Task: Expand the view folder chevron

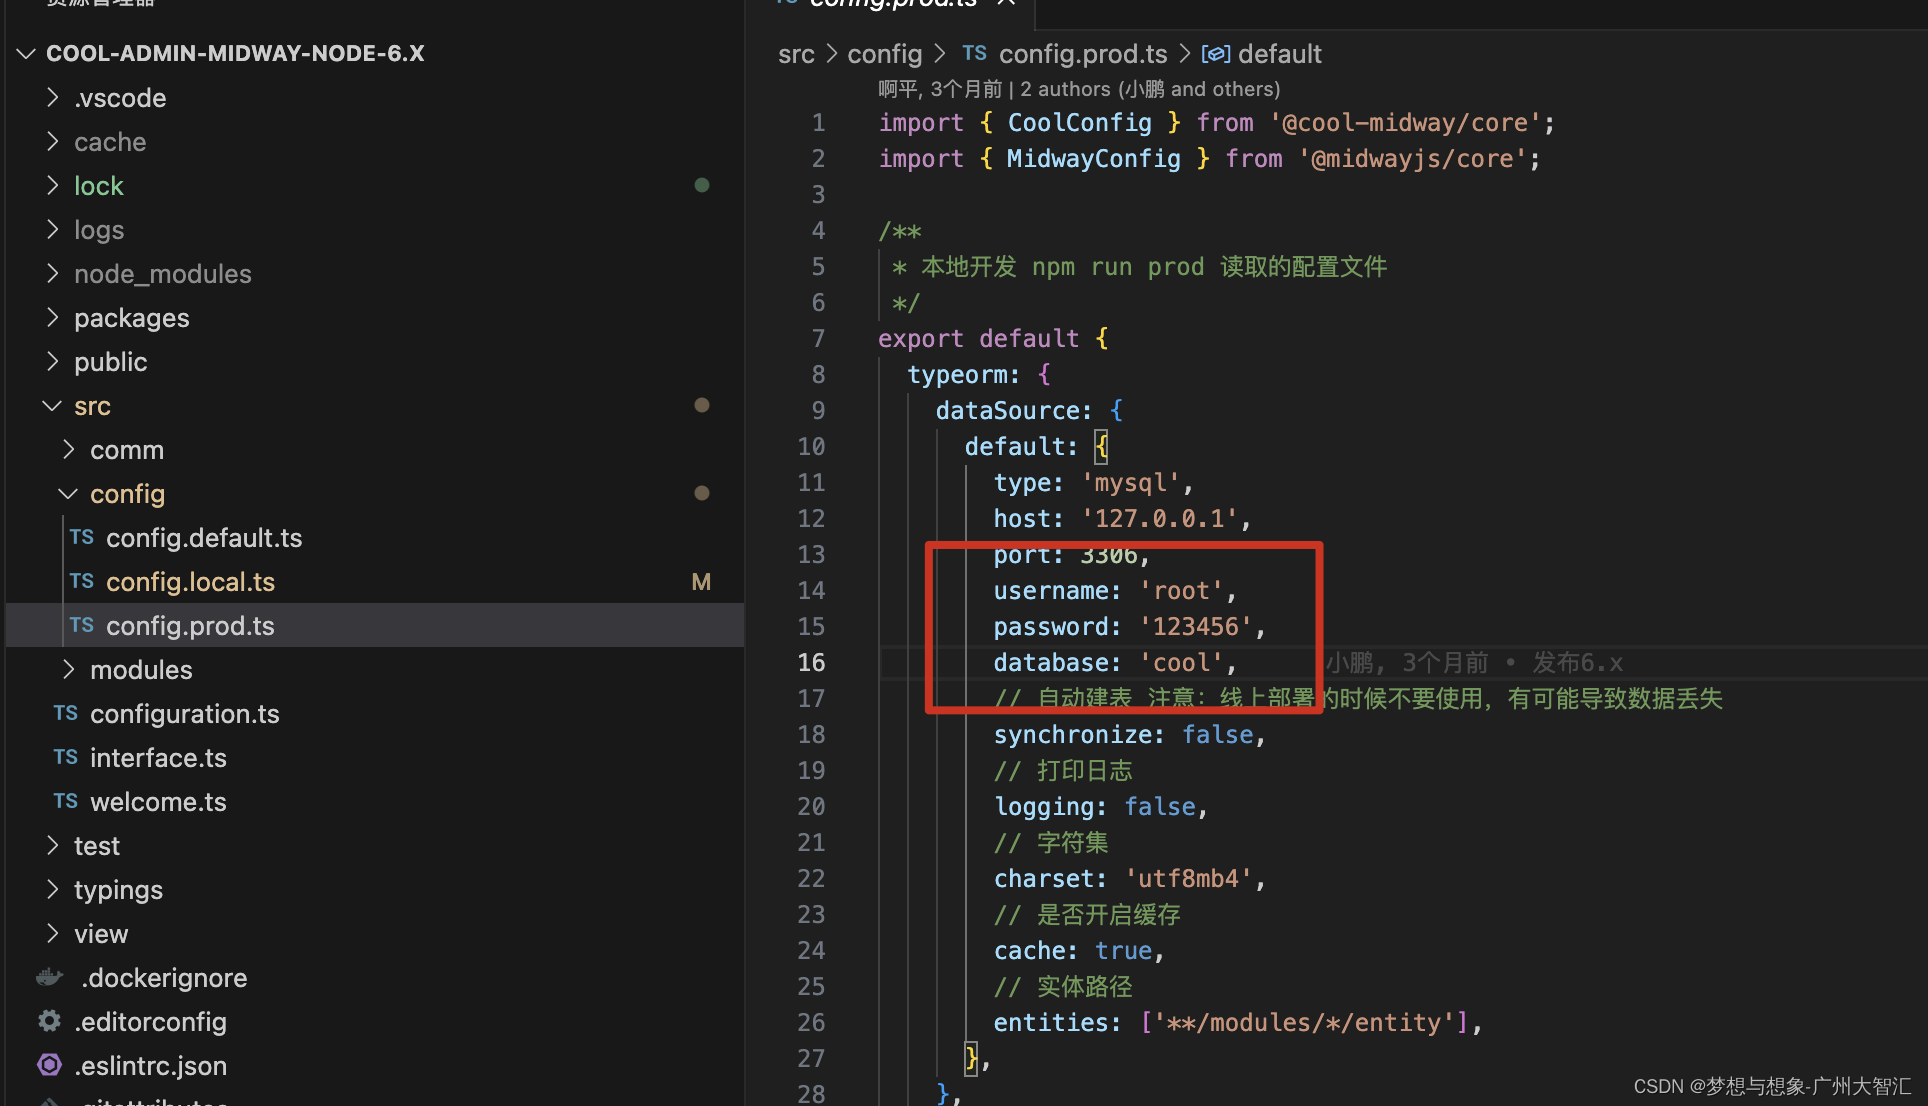Action: click(53, 933)
